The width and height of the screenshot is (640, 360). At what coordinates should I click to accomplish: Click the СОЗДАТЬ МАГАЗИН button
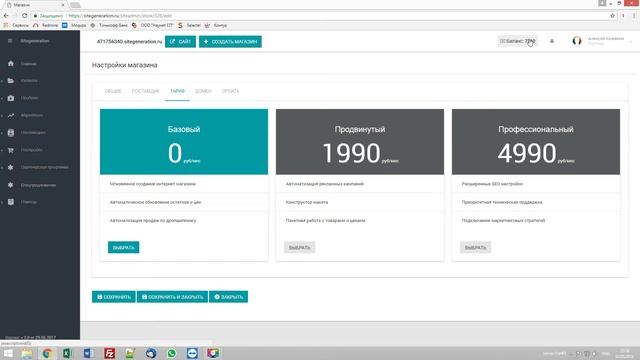[x=230, y=42]
